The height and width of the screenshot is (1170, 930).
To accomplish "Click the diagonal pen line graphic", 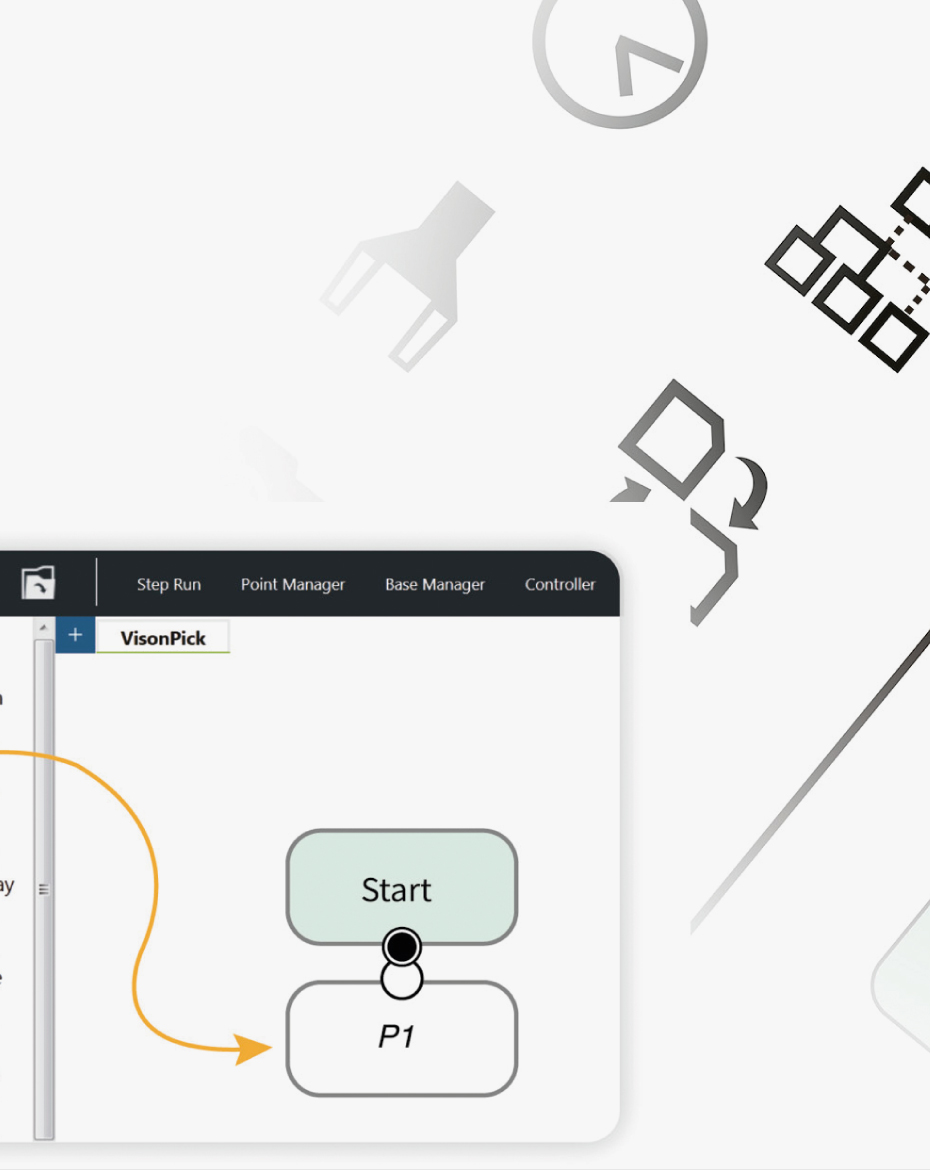I will (x=810, y=760).
